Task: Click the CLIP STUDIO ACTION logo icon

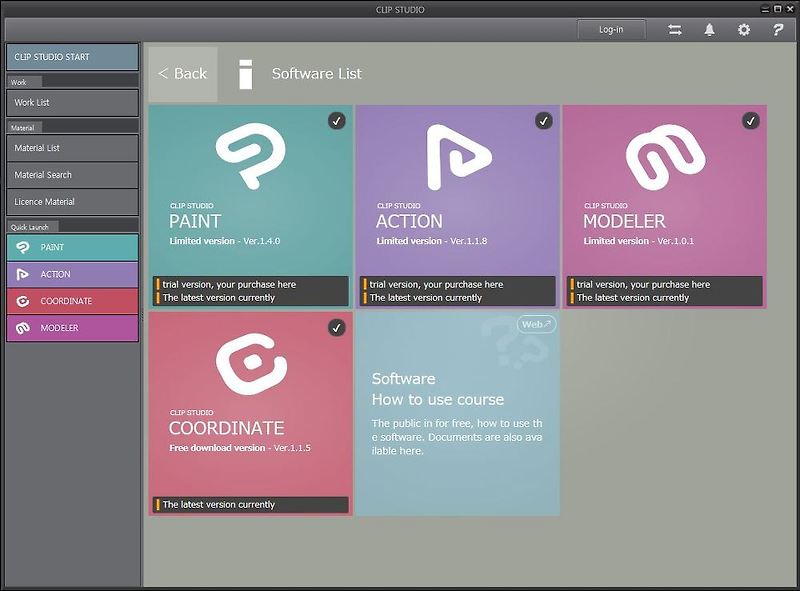Action: 458,157
